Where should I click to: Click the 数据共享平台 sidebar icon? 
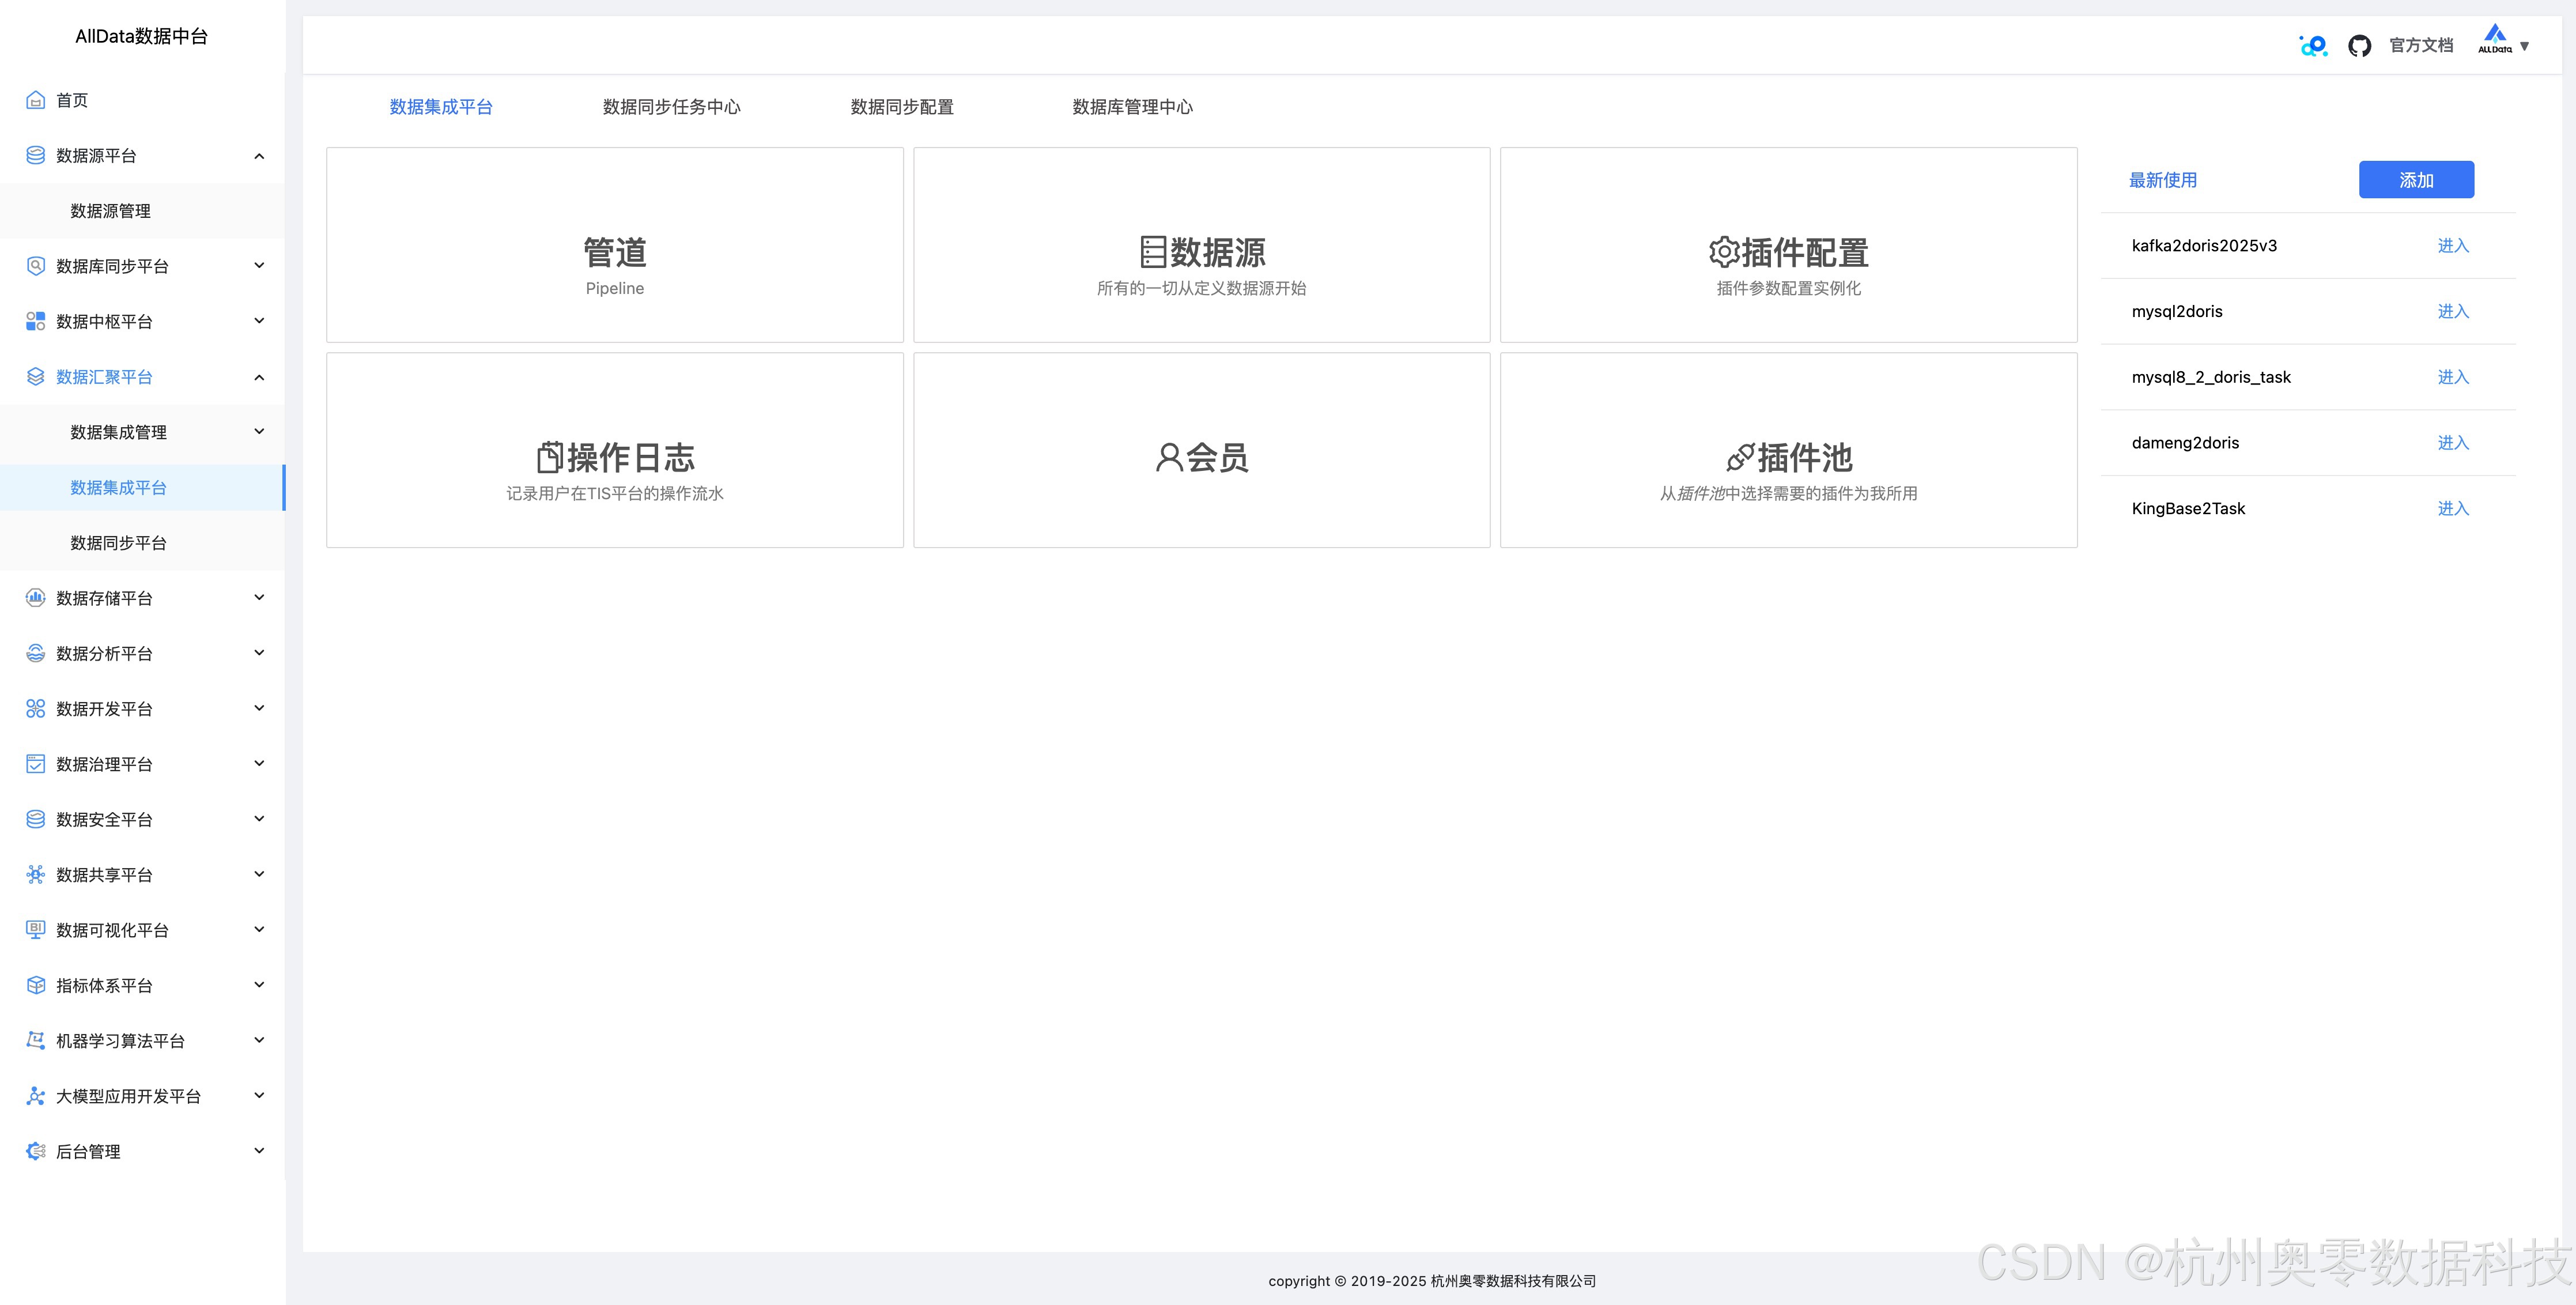coord(35,875)
